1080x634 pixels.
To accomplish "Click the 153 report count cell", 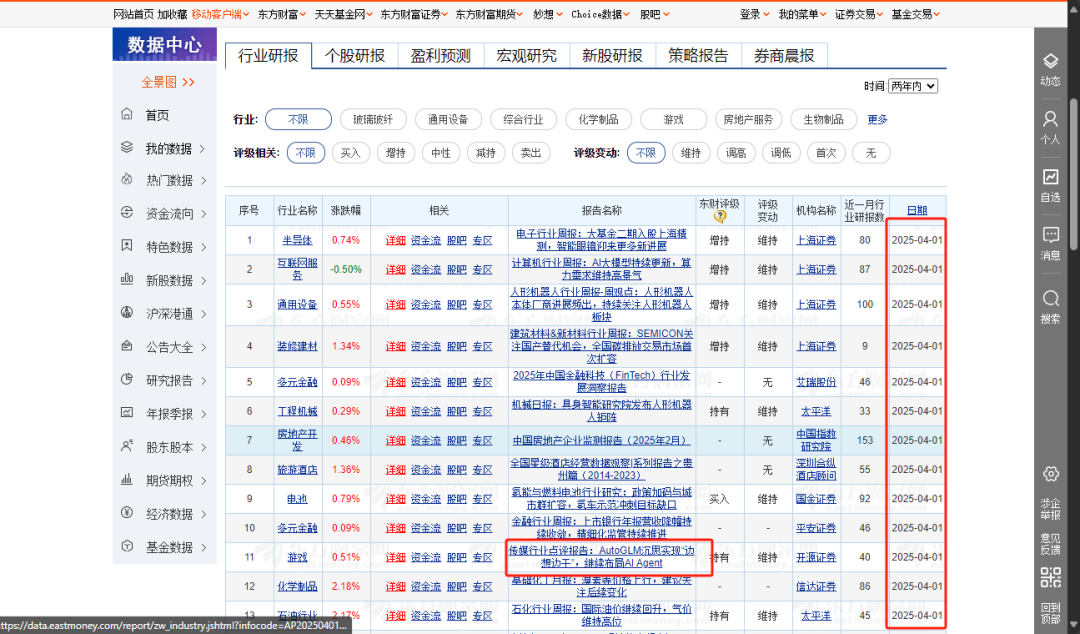I will 865,440.
